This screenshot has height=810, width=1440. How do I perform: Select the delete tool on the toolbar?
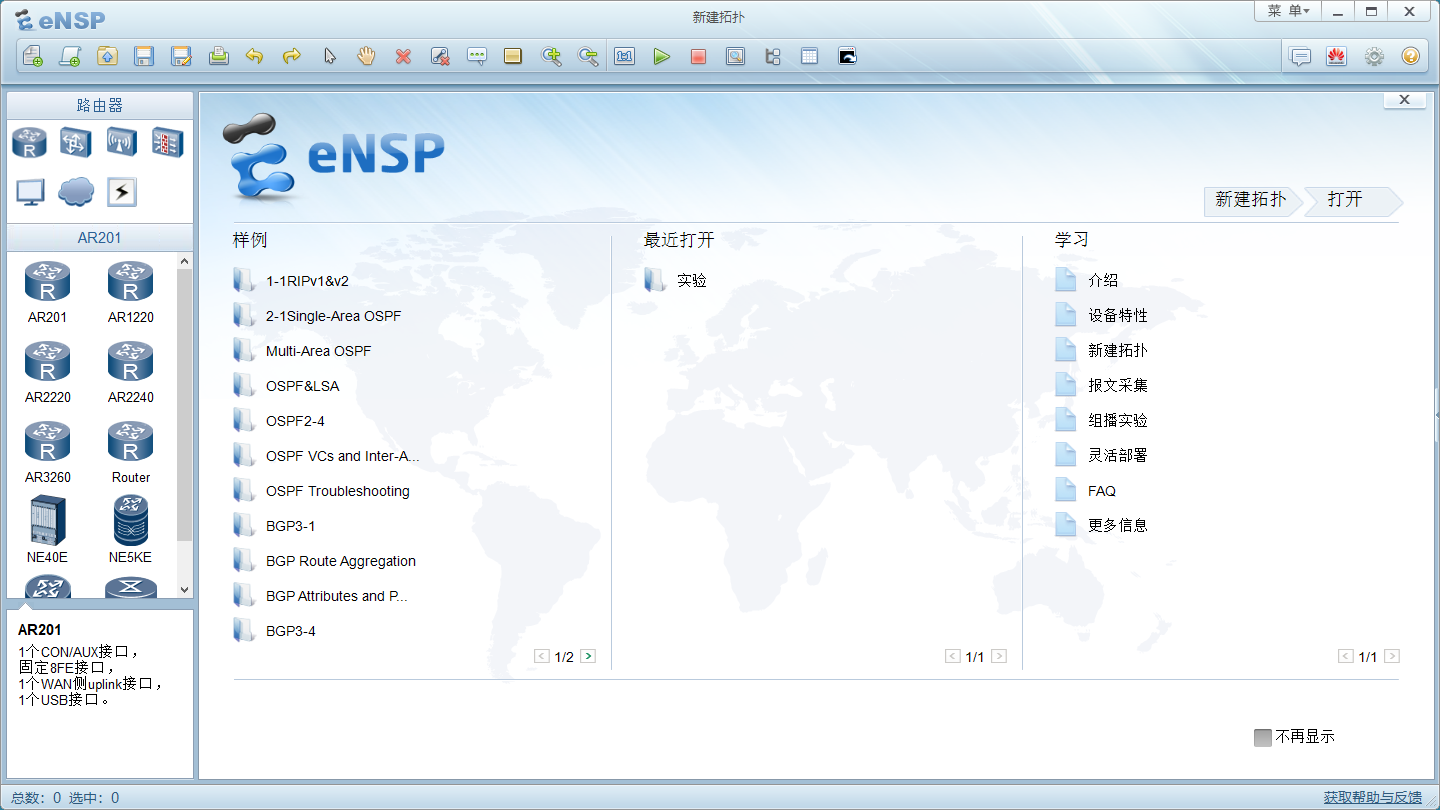pos(403,56)
